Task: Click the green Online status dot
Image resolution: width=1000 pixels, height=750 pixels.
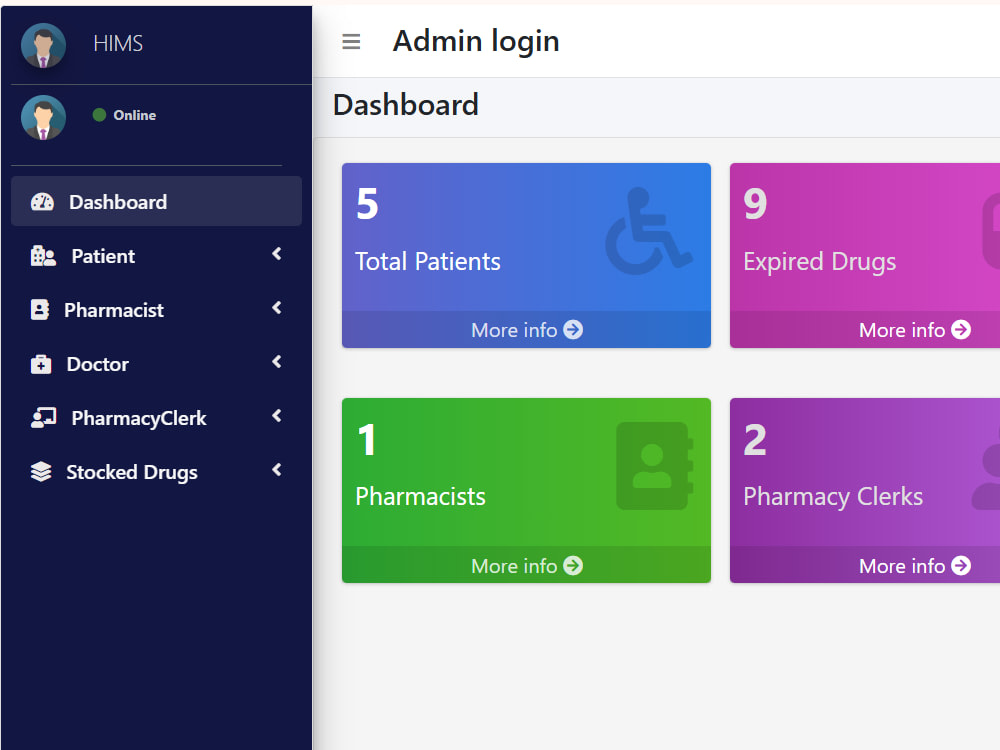Action: coord(99,115)
